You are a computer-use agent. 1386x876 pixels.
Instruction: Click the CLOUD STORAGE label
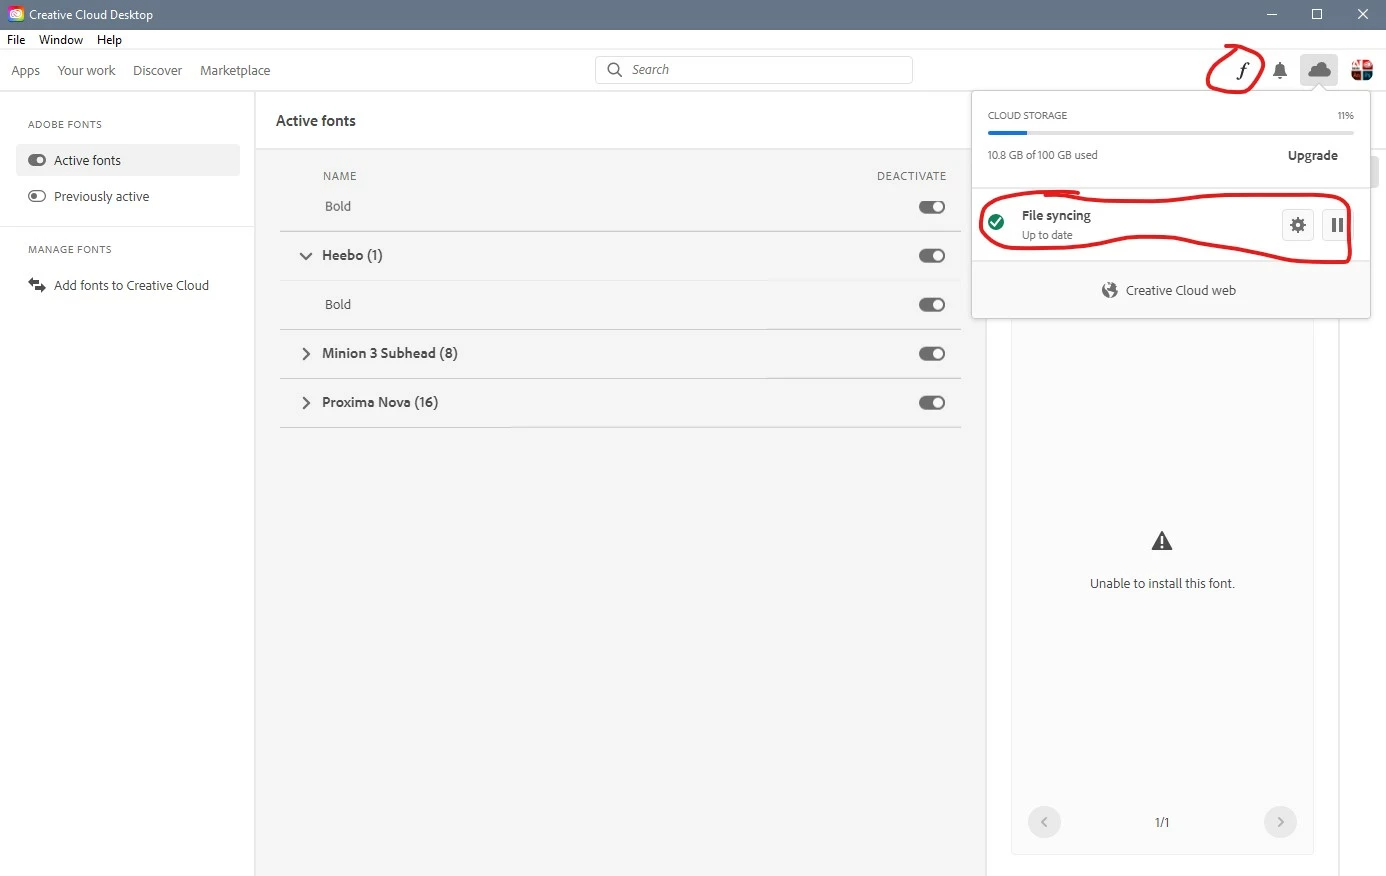click(x=1027, y=115)
